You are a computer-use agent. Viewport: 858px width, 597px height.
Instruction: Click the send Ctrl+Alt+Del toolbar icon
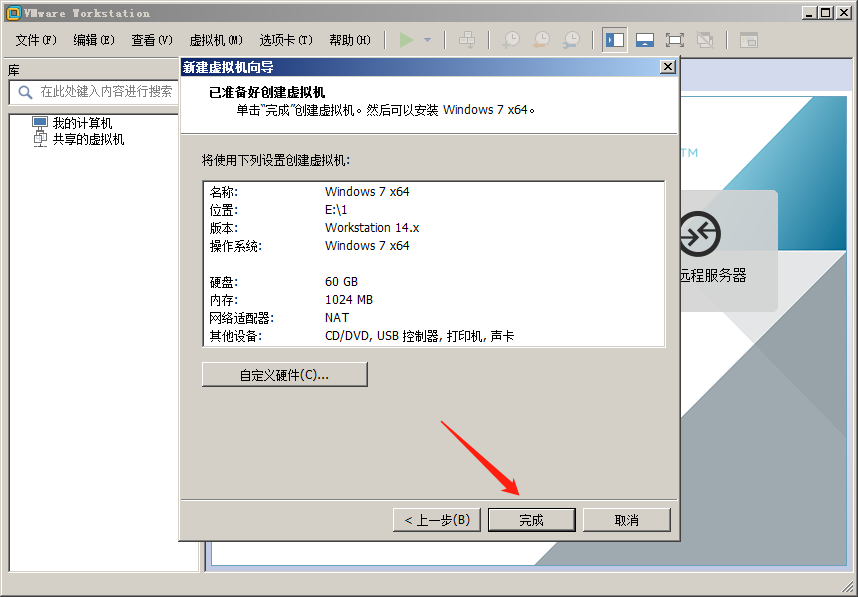[467, 40]
